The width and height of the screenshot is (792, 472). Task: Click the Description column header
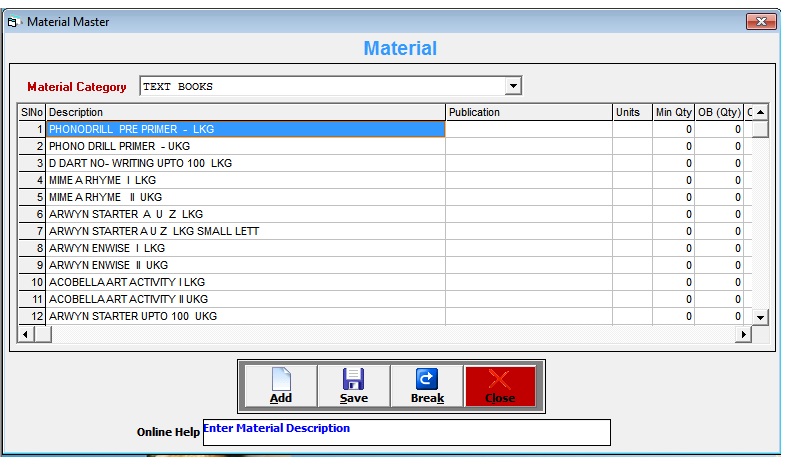(x=245, y=112)
